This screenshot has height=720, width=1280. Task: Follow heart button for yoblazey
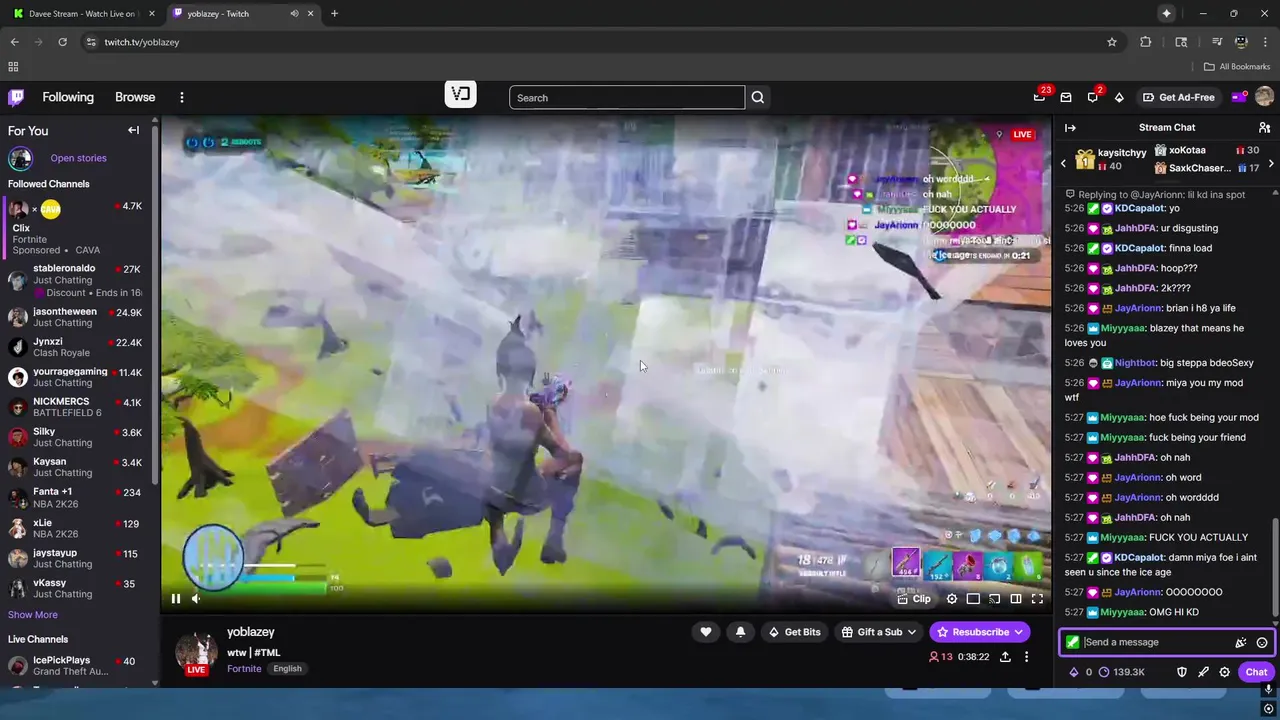[706, 632]
